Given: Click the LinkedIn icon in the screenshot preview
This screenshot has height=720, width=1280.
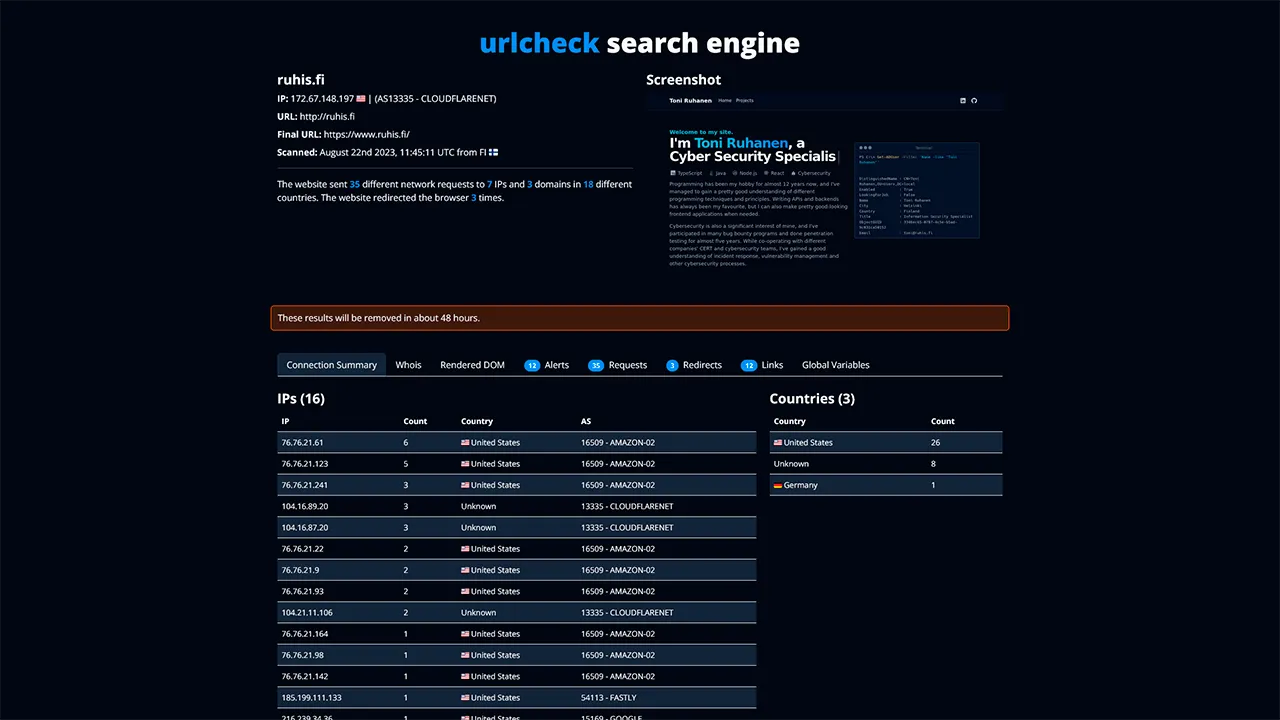Looking at the screenshot, I should 963,100.
